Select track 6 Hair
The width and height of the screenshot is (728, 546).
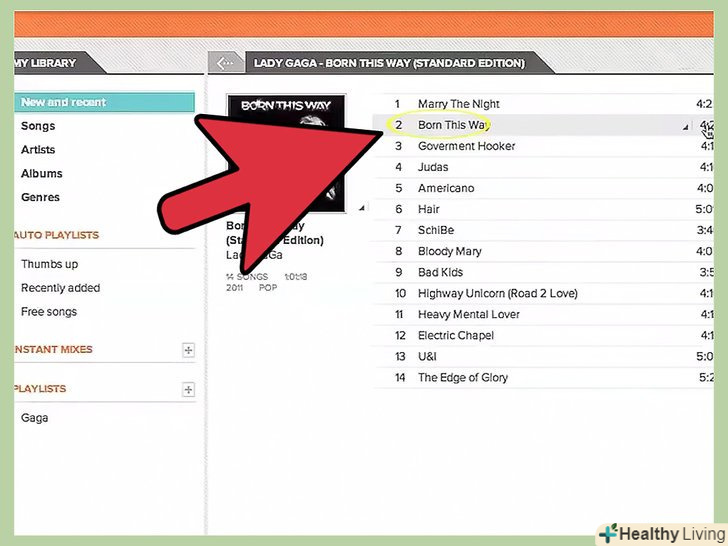tap(543, 209)
